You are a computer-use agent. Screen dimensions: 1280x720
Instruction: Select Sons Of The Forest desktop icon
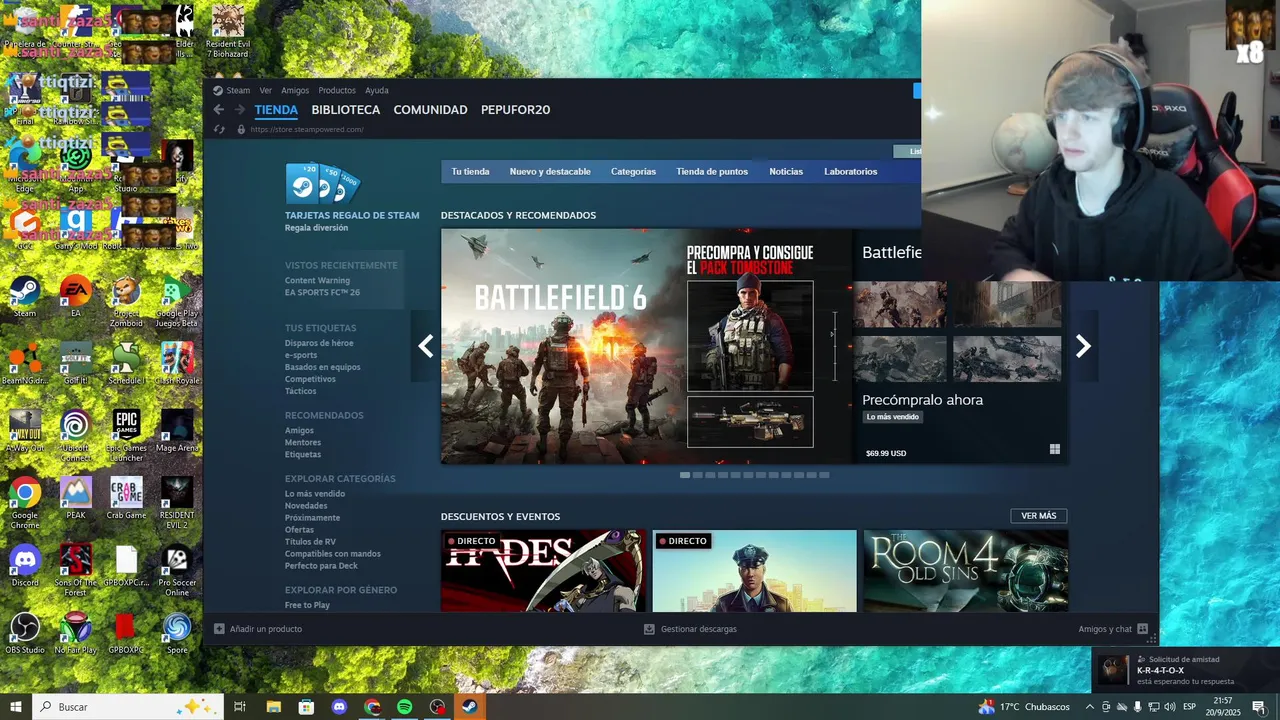click(75, 570)
